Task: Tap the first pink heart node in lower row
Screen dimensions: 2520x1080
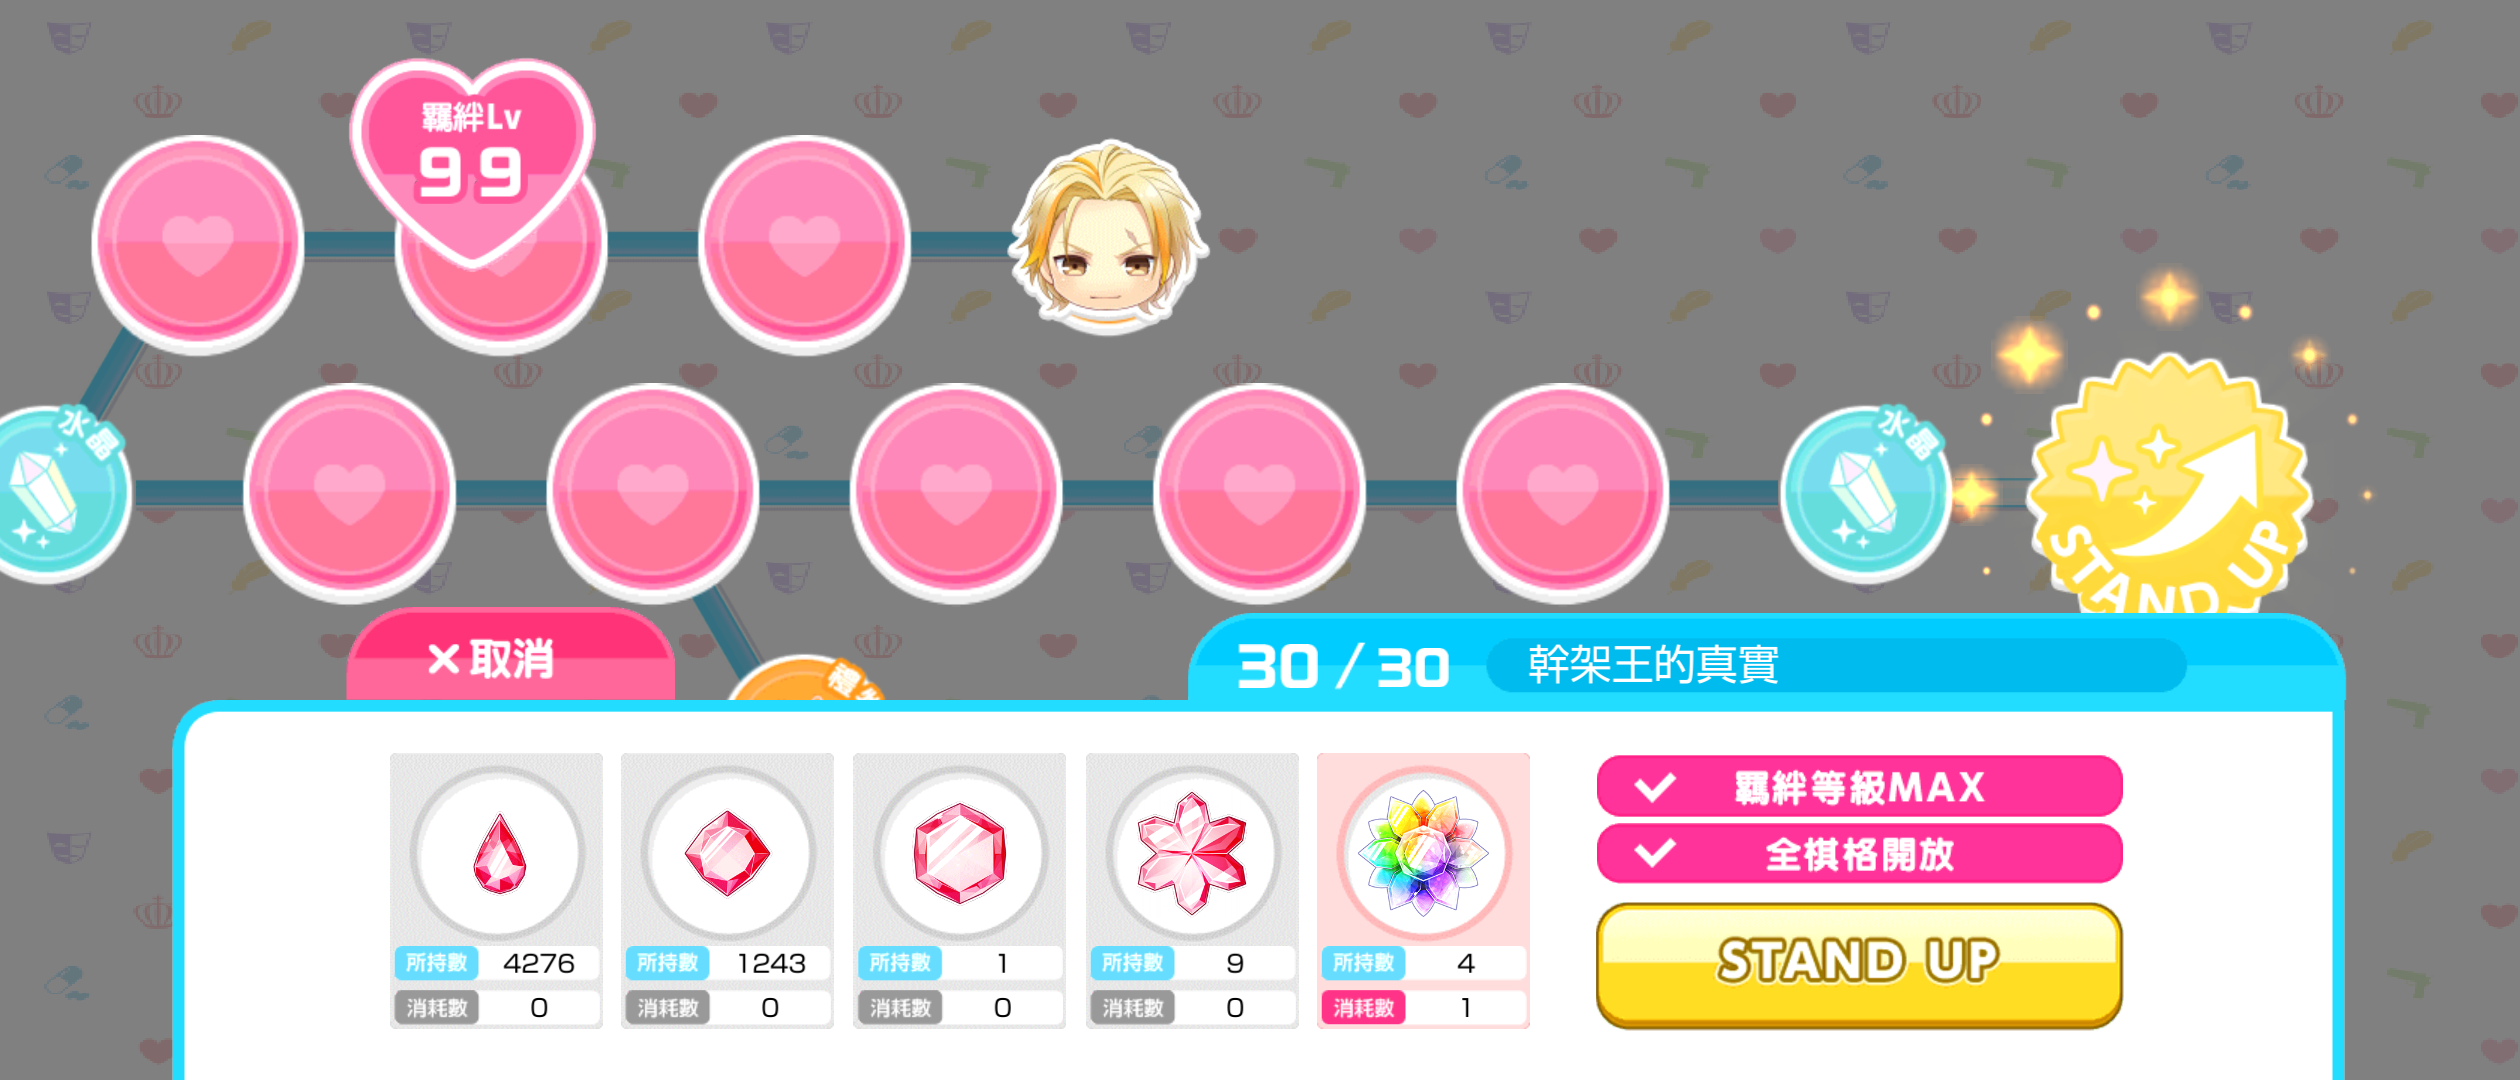Action: click(x=349, y=493)
